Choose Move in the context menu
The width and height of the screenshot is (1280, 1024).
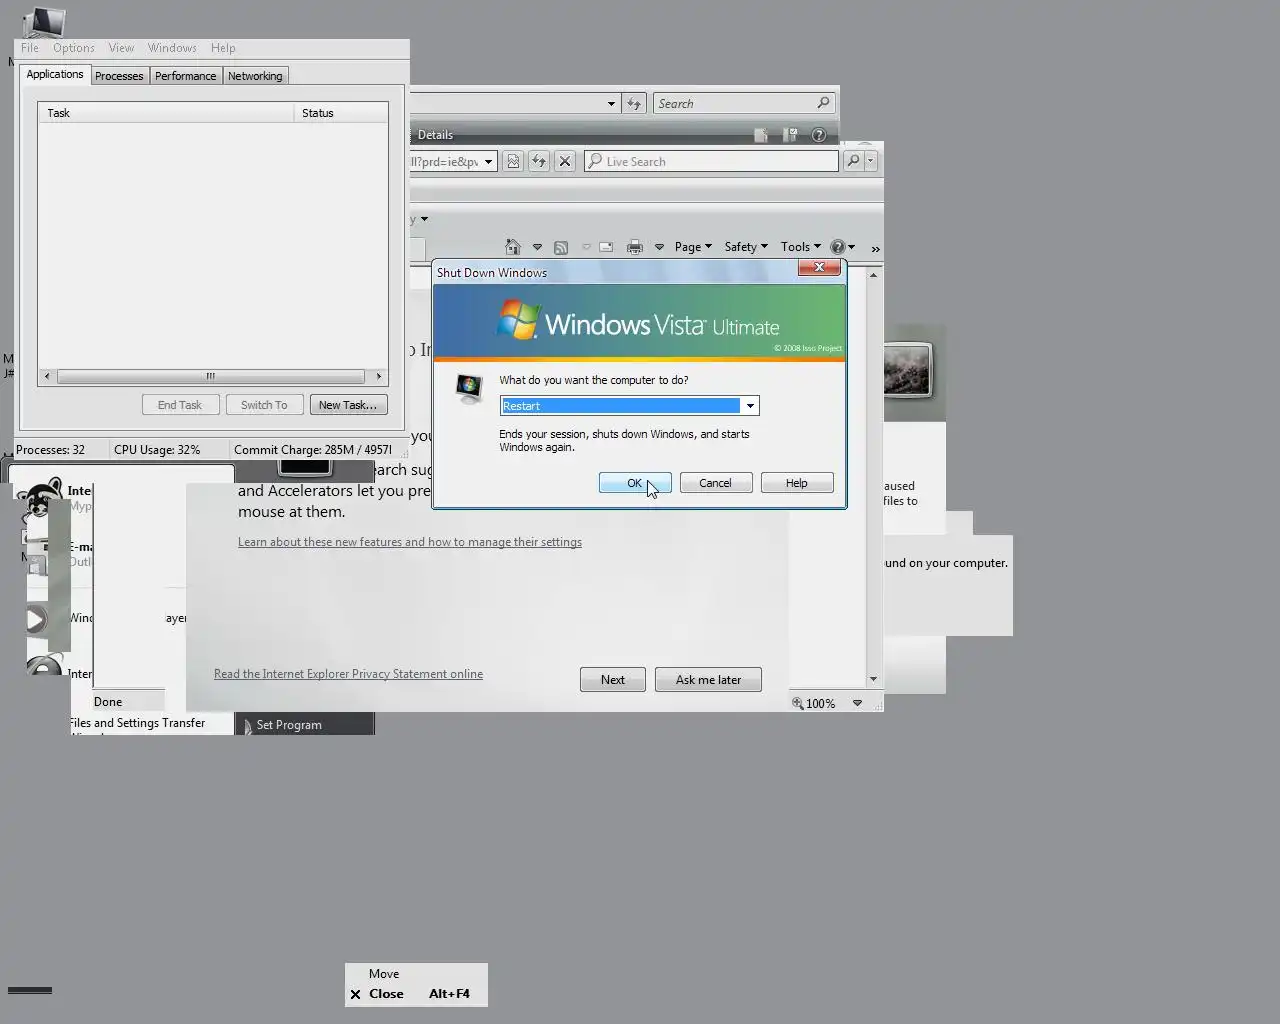coord(416,974)
